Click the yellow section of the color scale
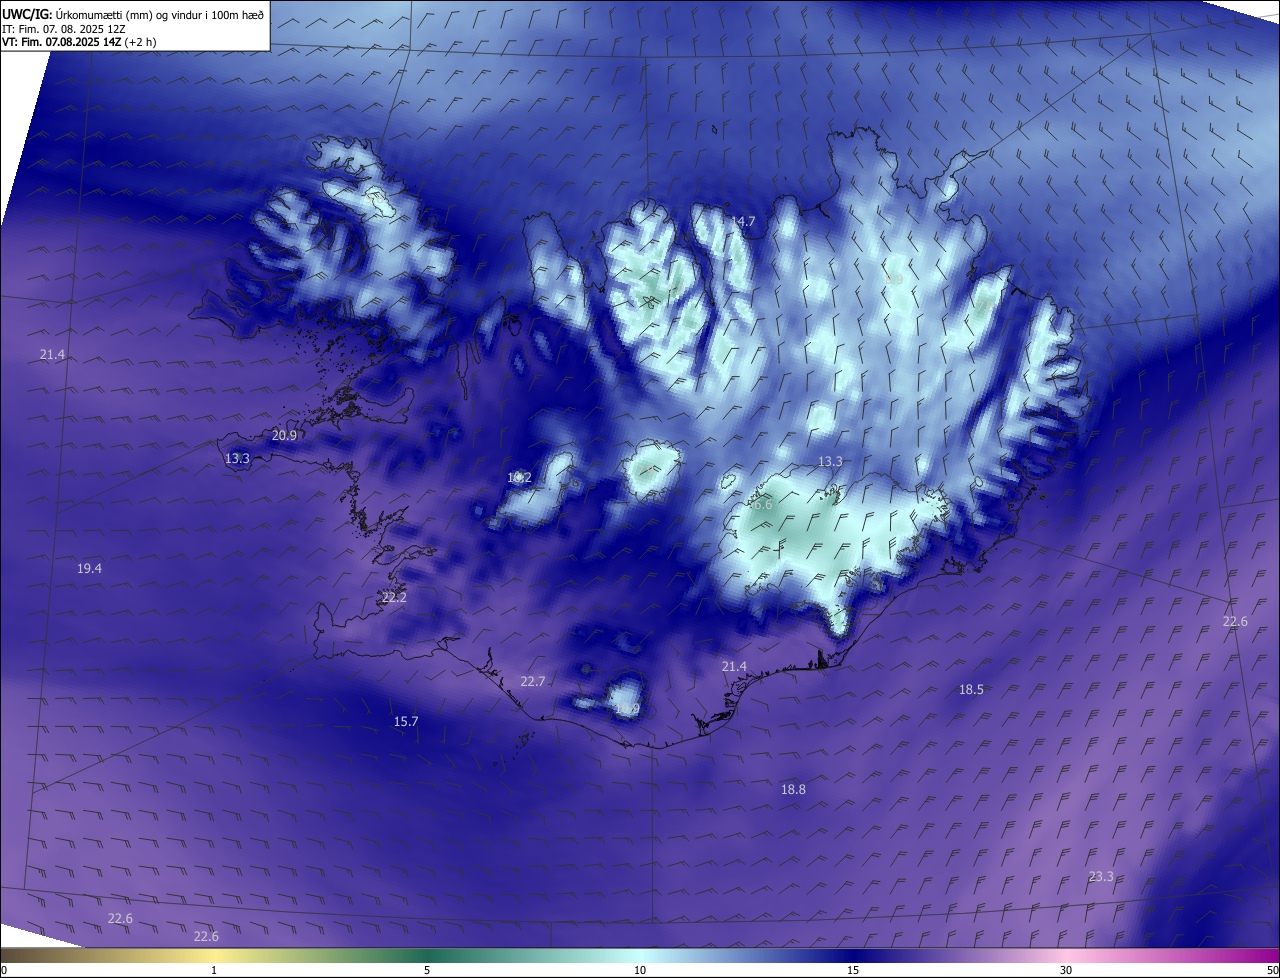This screenshot has width=1280, height=978. tap(214, 955)
